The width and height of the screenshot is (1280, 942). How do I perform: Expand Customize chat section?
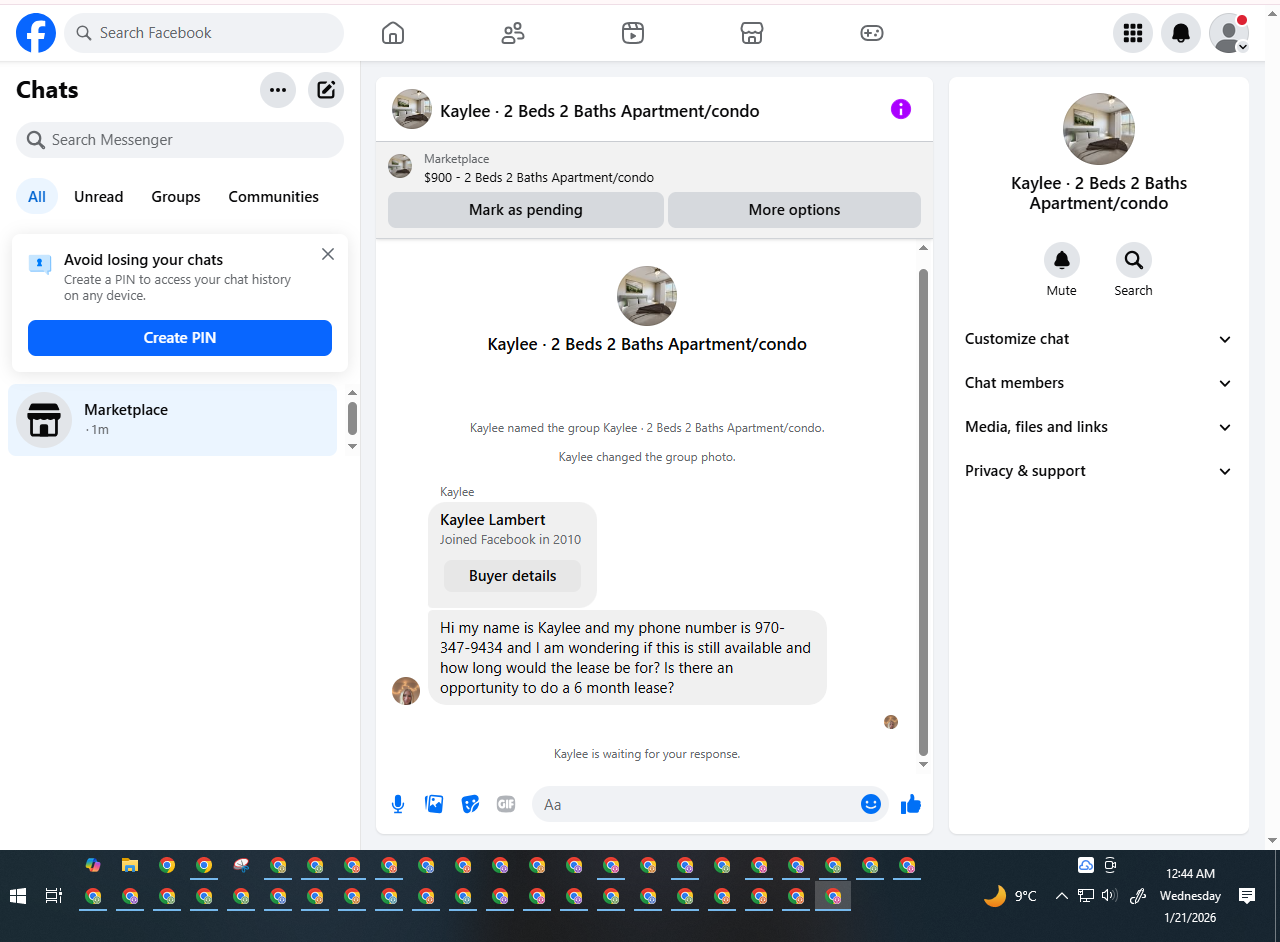click(x=1099, y=339)
